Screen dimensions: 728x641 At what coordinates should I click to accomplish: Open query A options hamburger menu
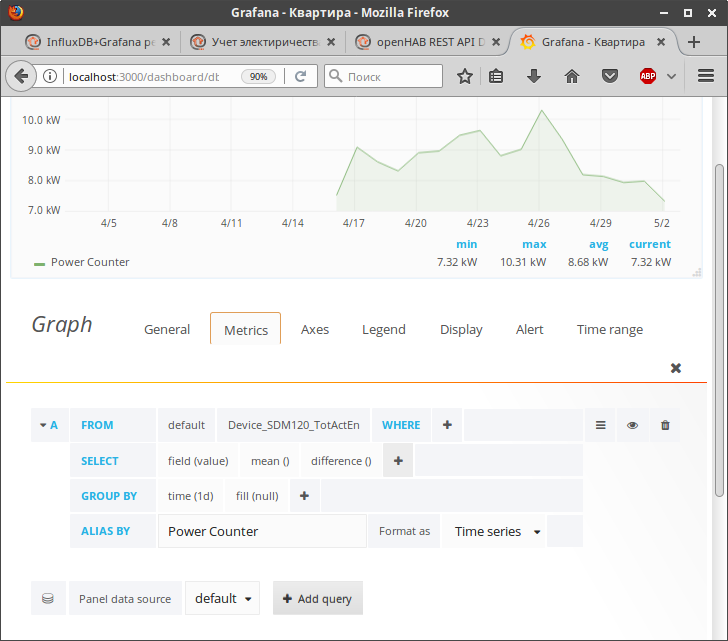pyautogui.click(x=600, y=425)
